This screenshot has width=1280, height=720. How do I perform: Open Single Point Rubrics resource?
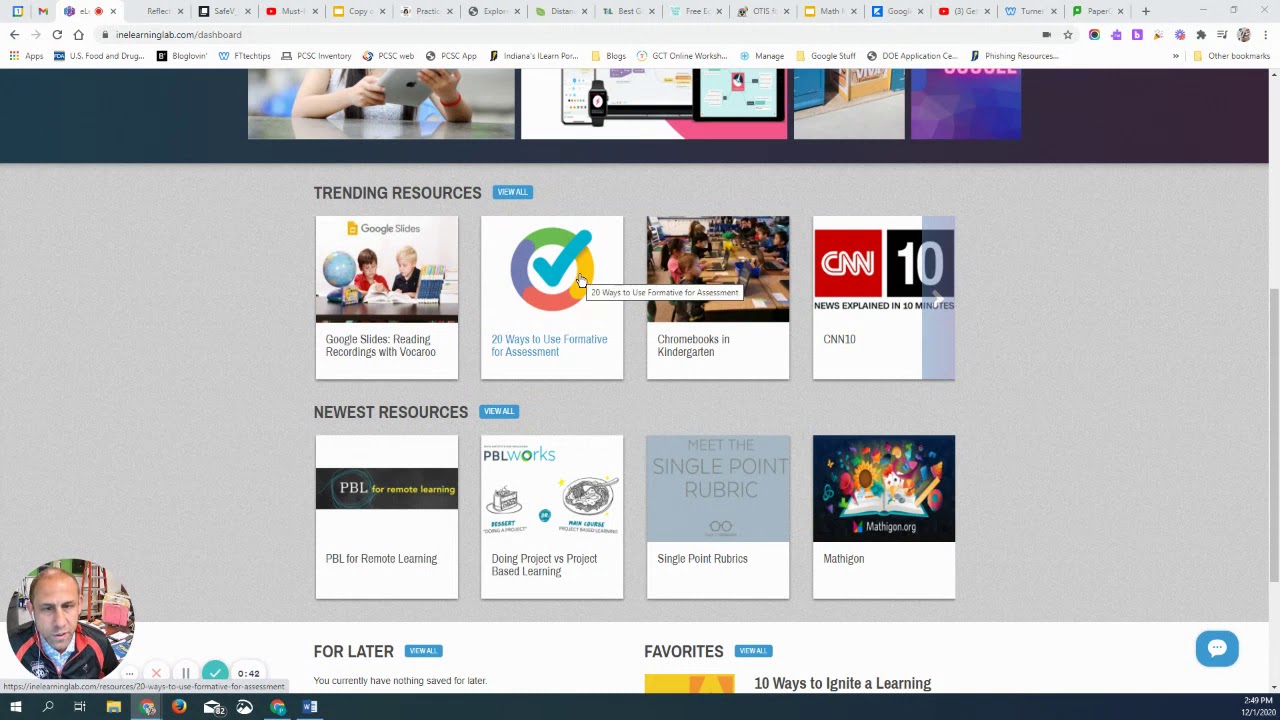point(718,517)
